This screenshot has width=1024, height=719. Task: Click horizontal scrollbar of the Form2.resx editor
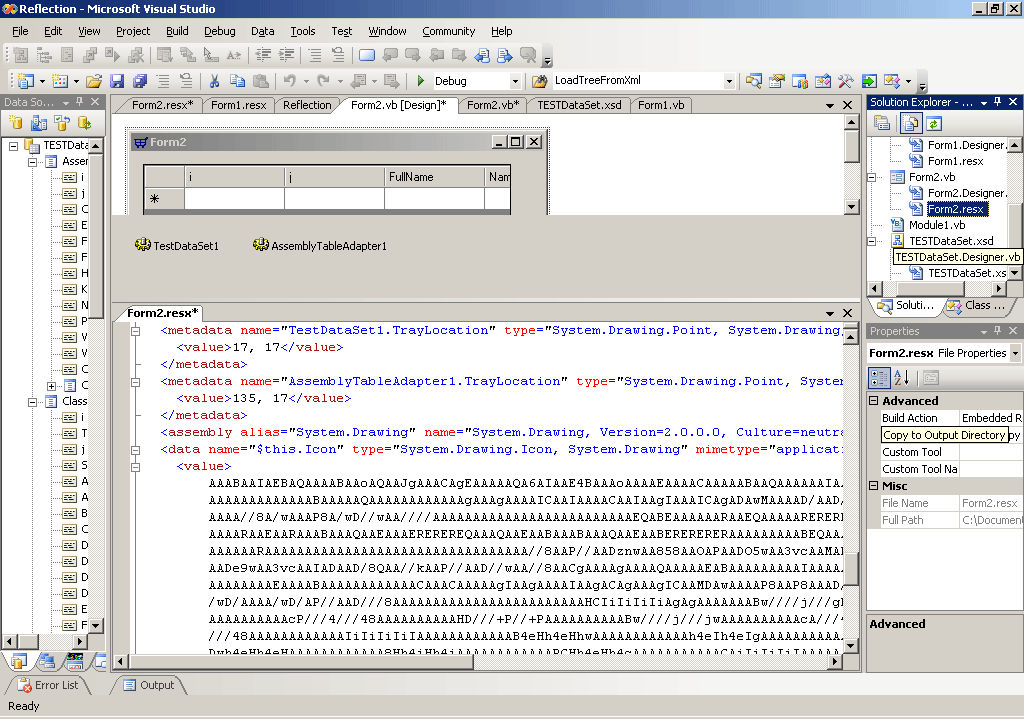[x=479, y=662]
